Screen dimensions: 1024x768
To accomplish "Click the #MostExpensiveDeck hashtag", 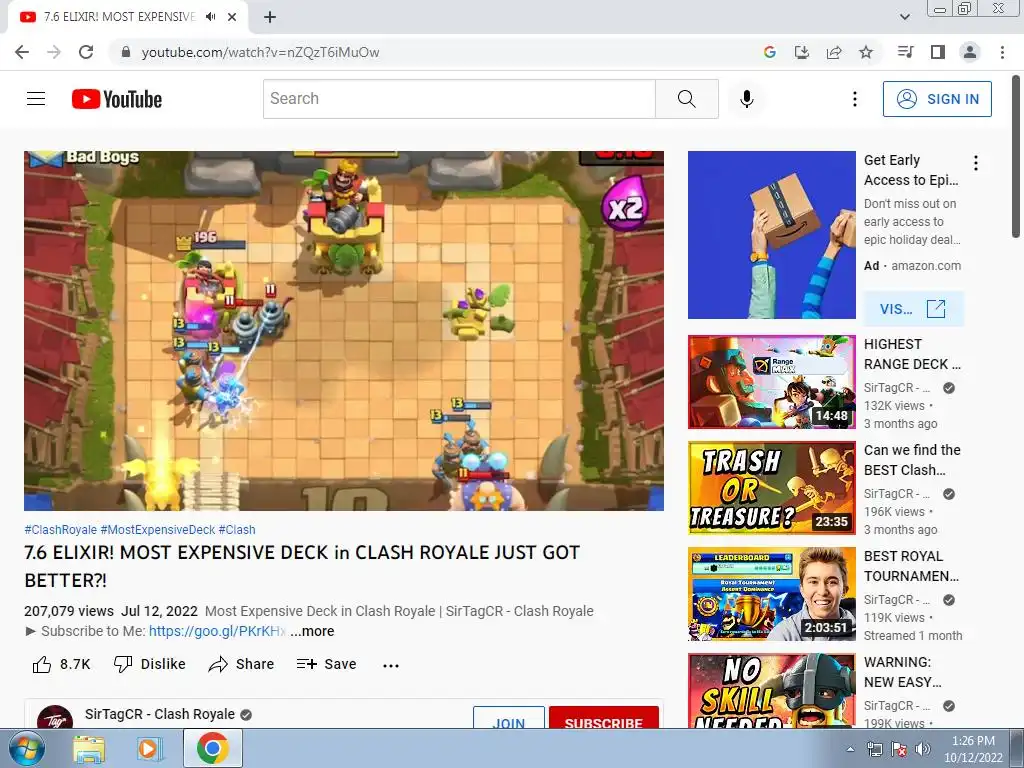I will click(x=158, y=530).
